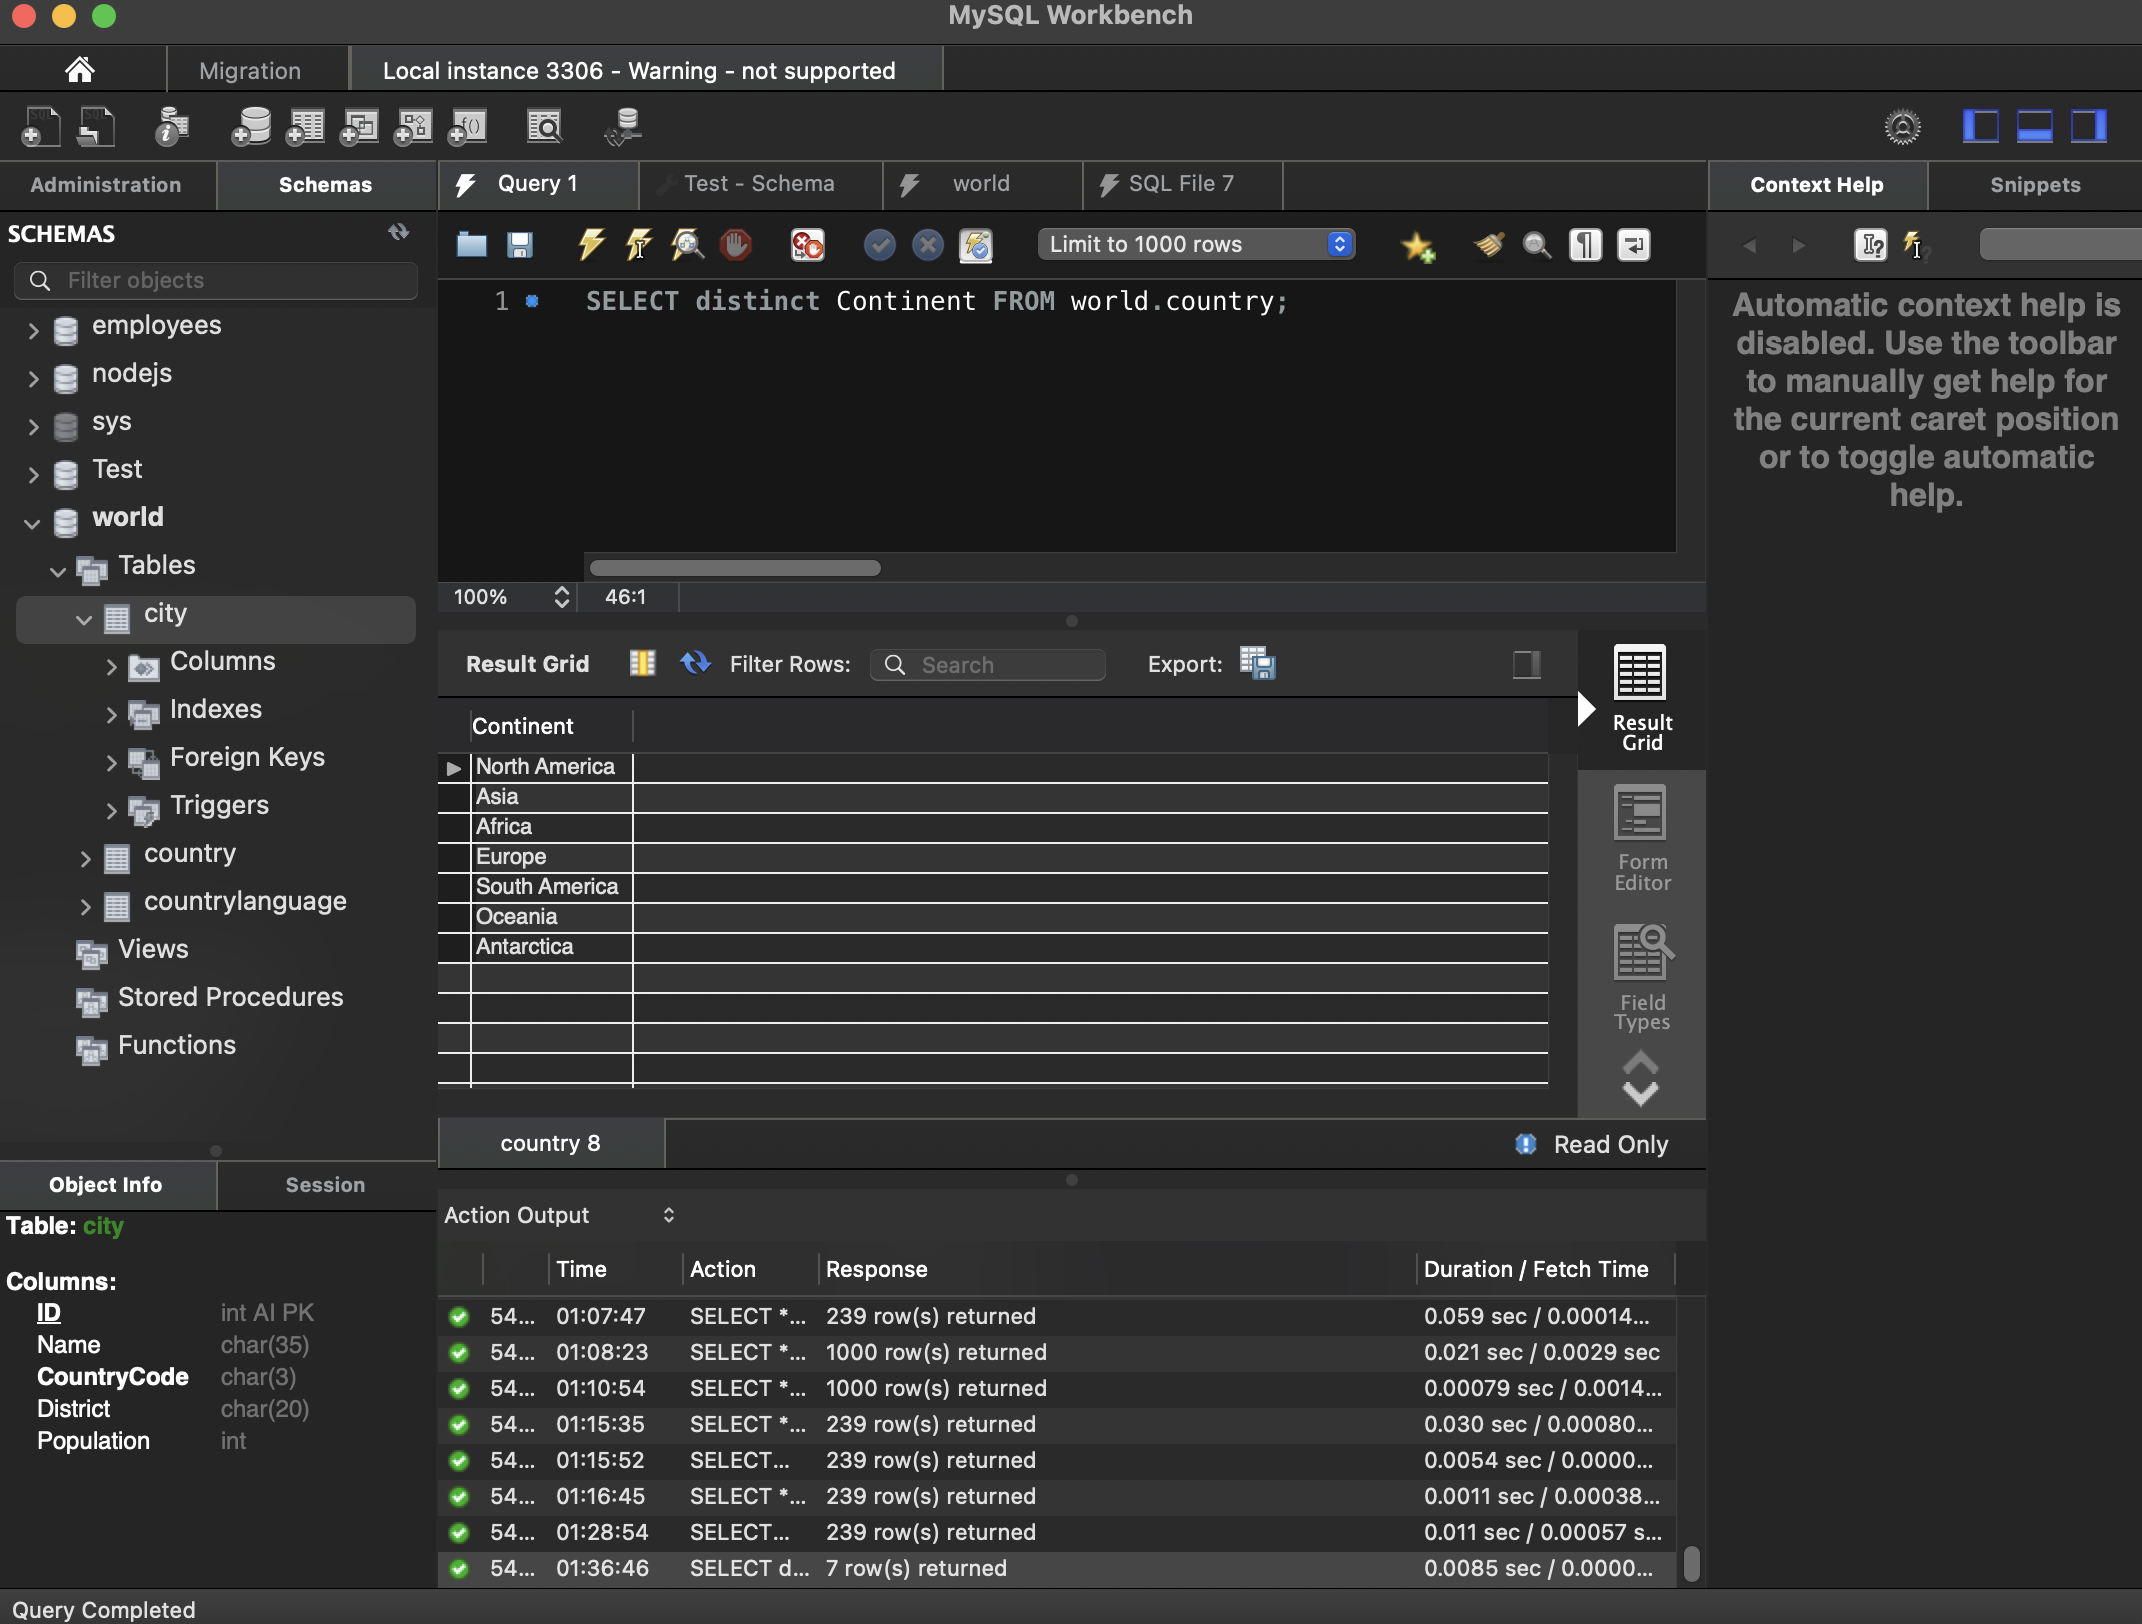Image resolution: width=2142 pixels, height=1624 pixels.
Task: Rollback the transaction X icon
Action: 928,245
